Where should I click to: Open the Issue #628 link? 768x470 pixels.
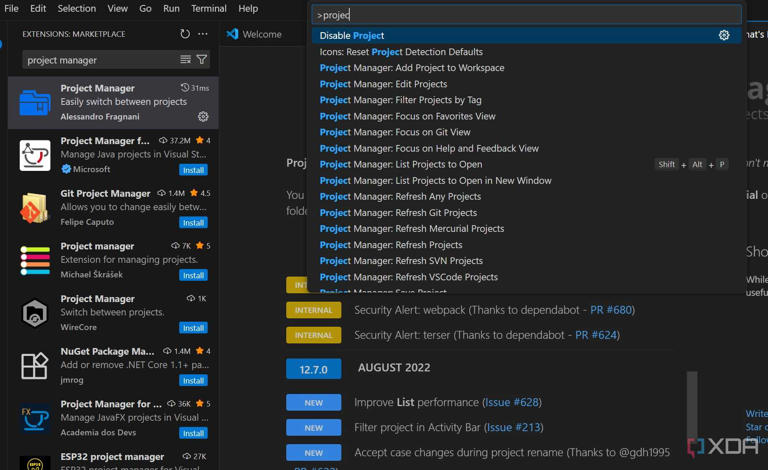(x=512, y=402)
